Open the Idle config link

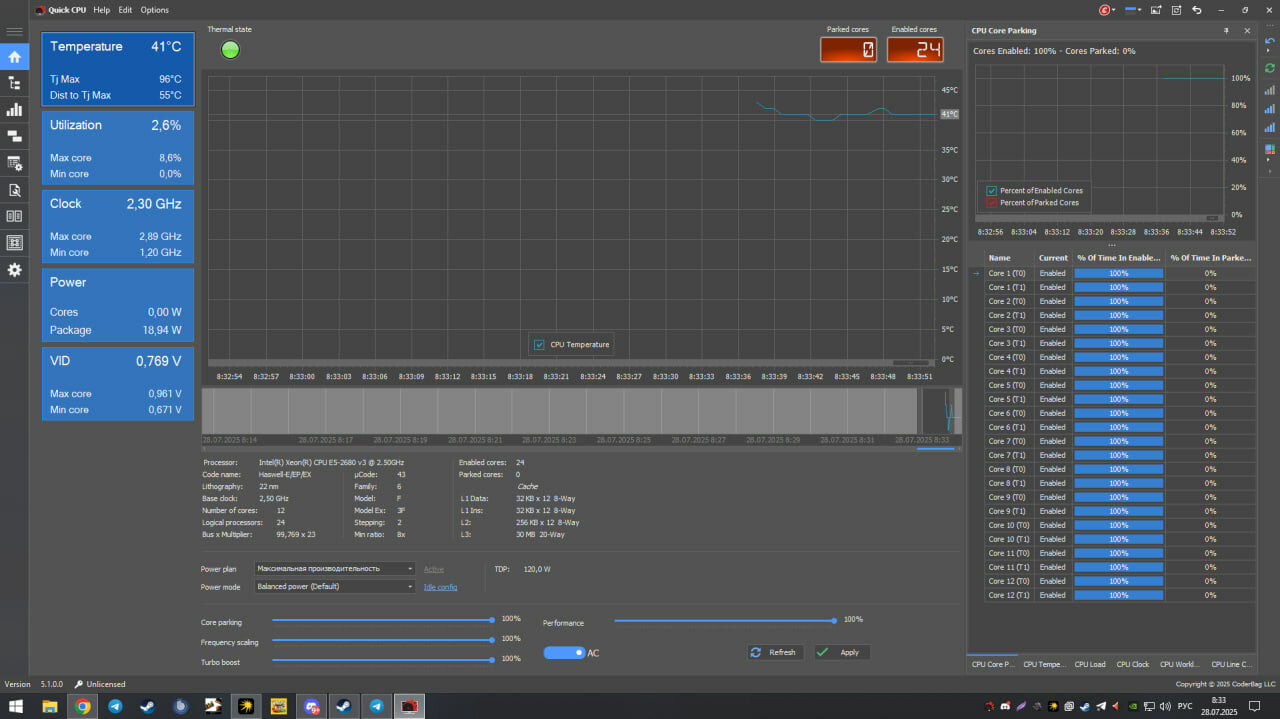tap(440, 587)
